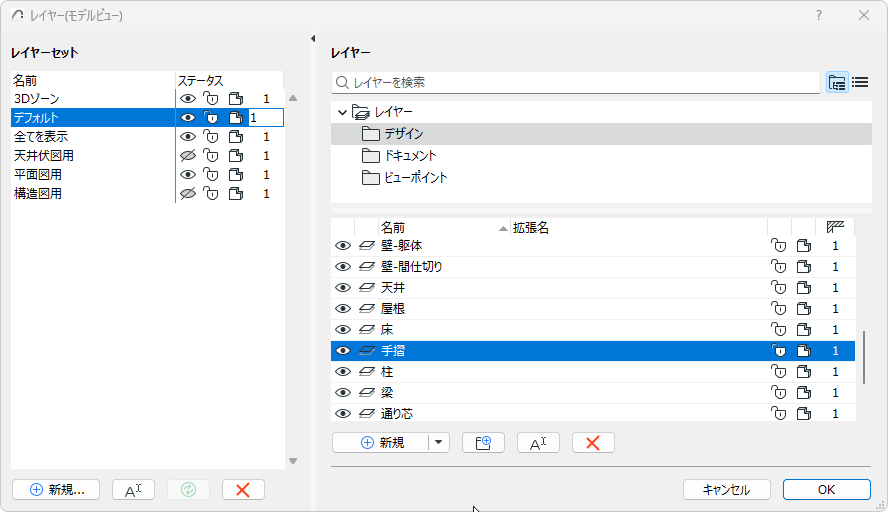
Task: Open the dropdown arrow beside the layer 新規 button
Action: pyautogui.click(x=439, y=442)
